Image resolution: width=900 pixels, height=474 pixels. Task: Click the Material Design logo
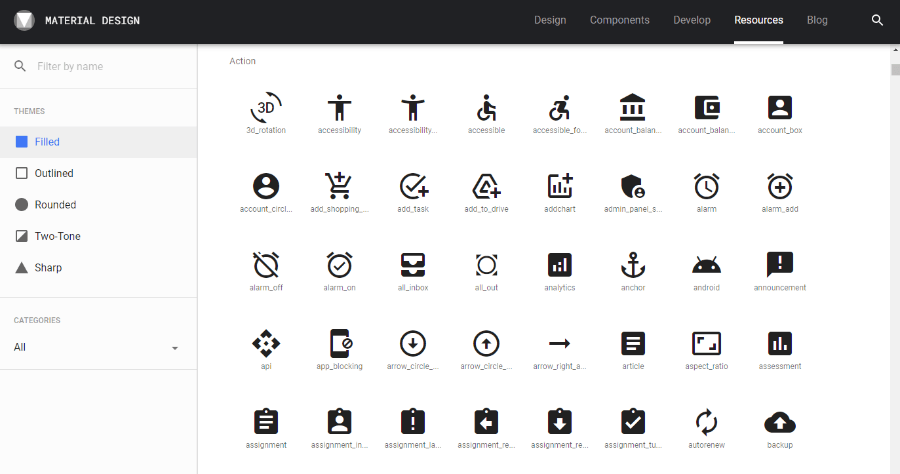click(24, 21)
